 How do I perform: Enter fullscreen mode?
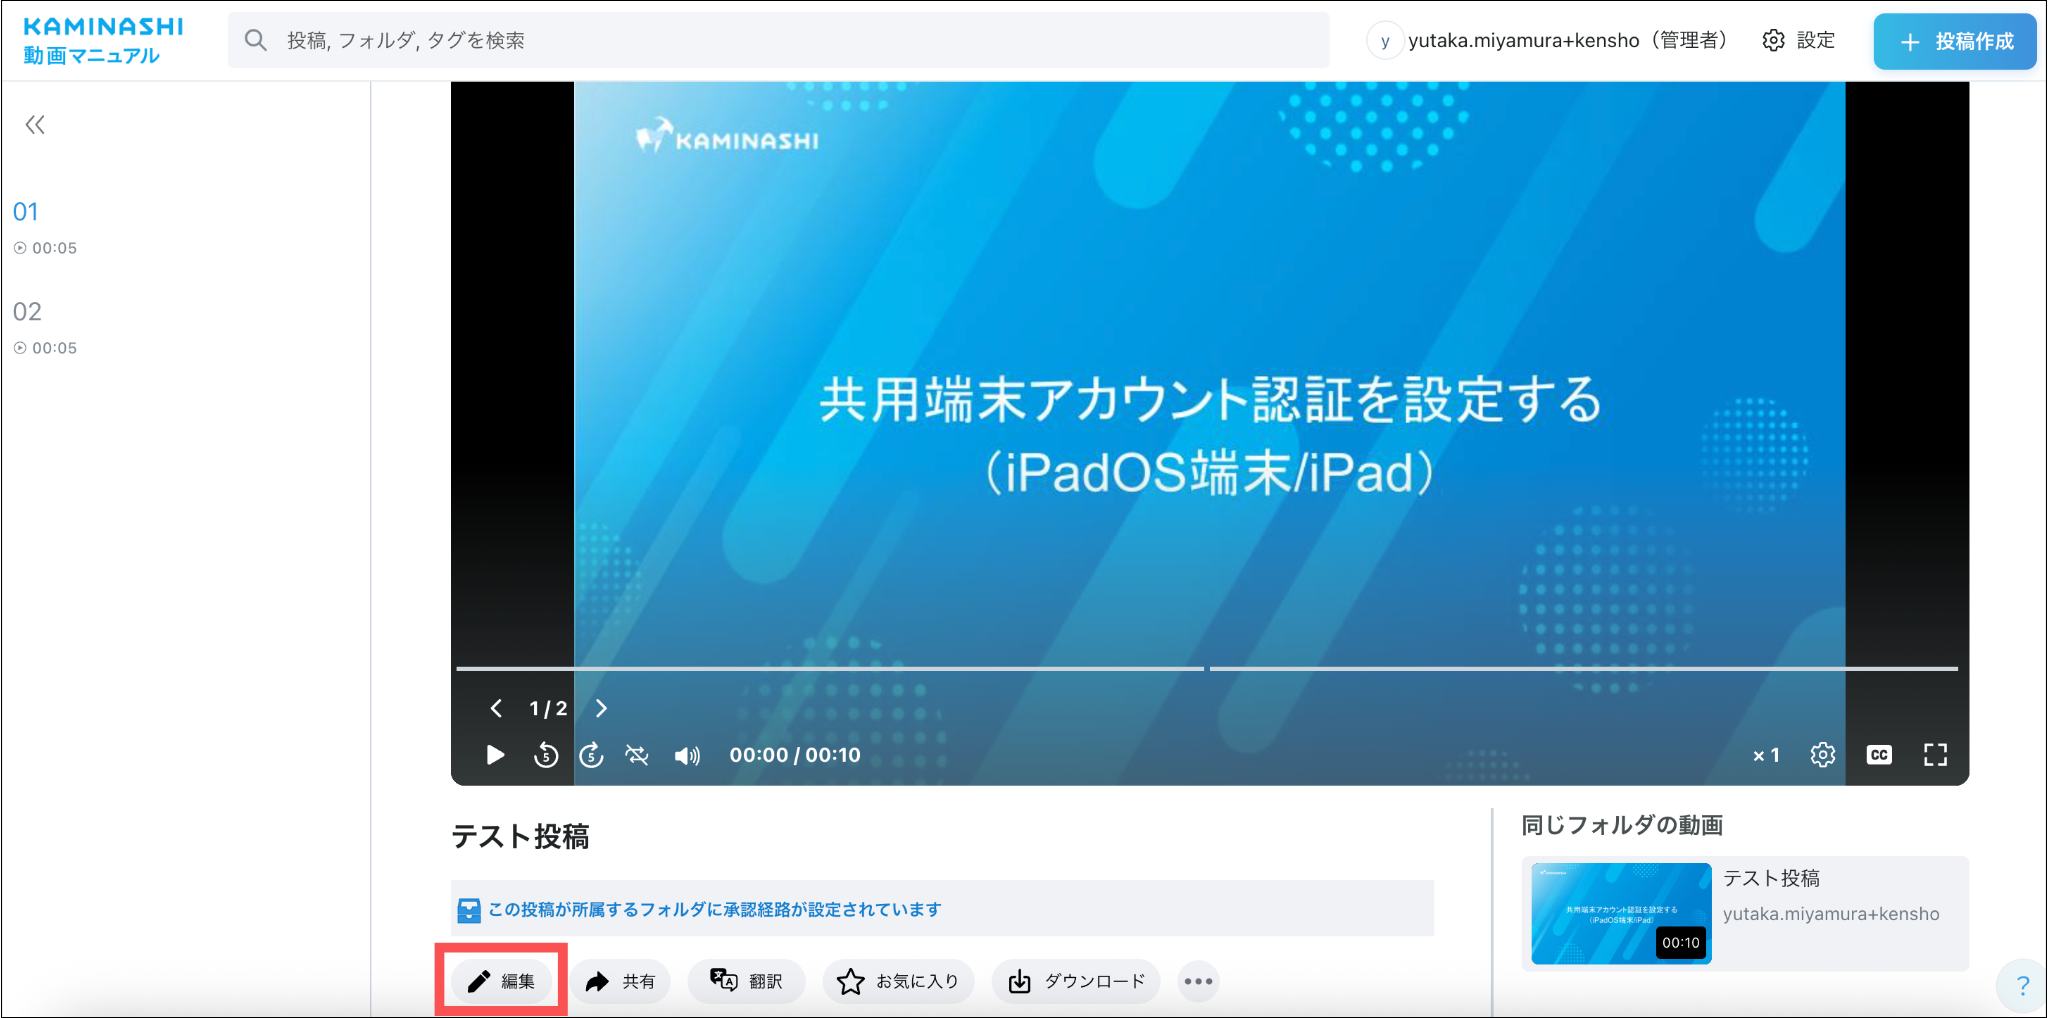click(1936, 755)
